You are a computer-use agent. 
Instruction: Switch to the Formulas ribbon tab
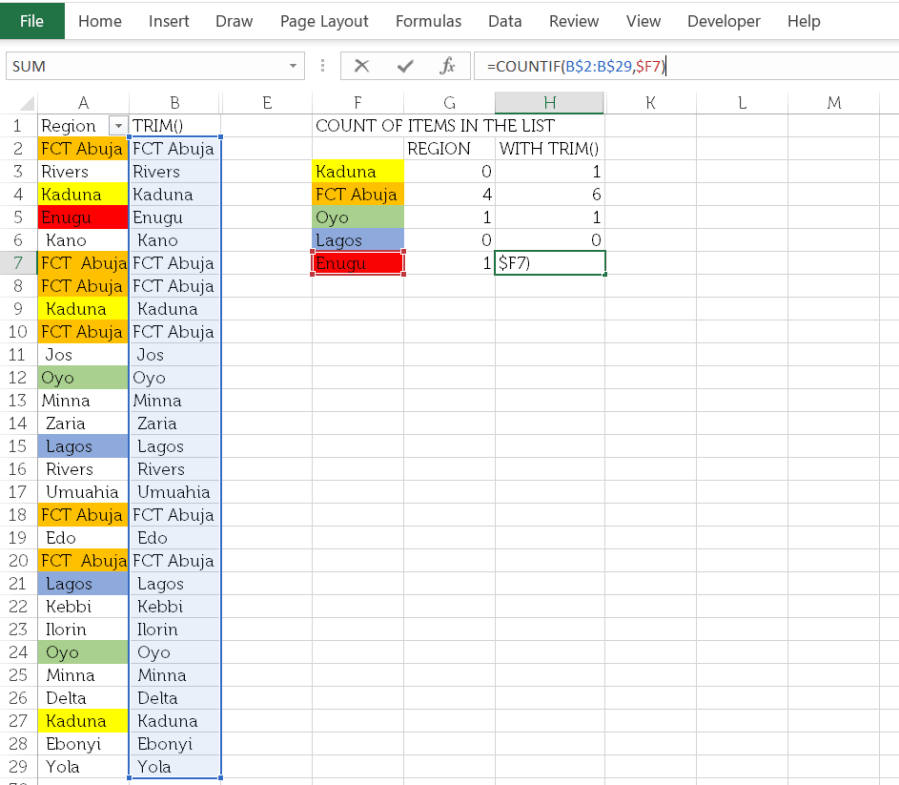428,21
